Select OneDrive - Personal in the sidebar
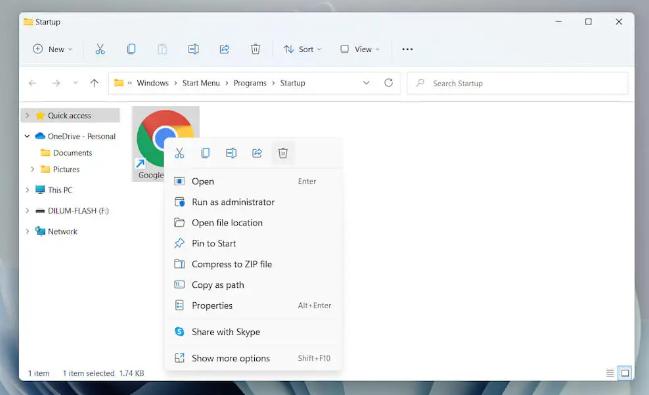Viewport: 649px width, 395px height. 82,136
